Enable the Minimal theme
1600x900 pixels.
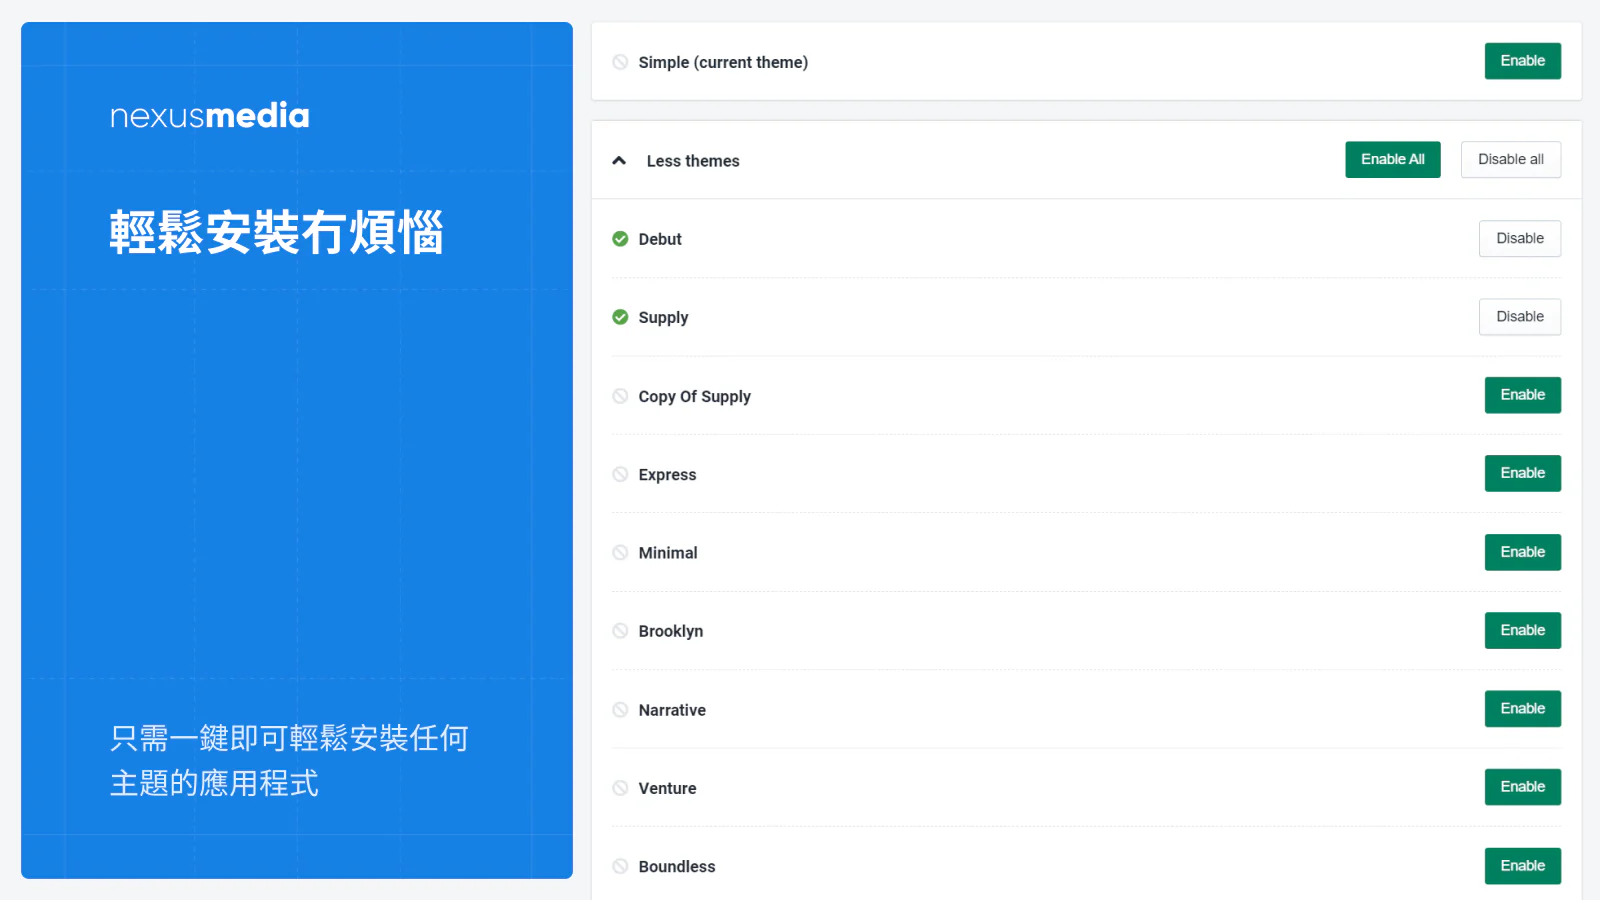[x=1522, y=552]
